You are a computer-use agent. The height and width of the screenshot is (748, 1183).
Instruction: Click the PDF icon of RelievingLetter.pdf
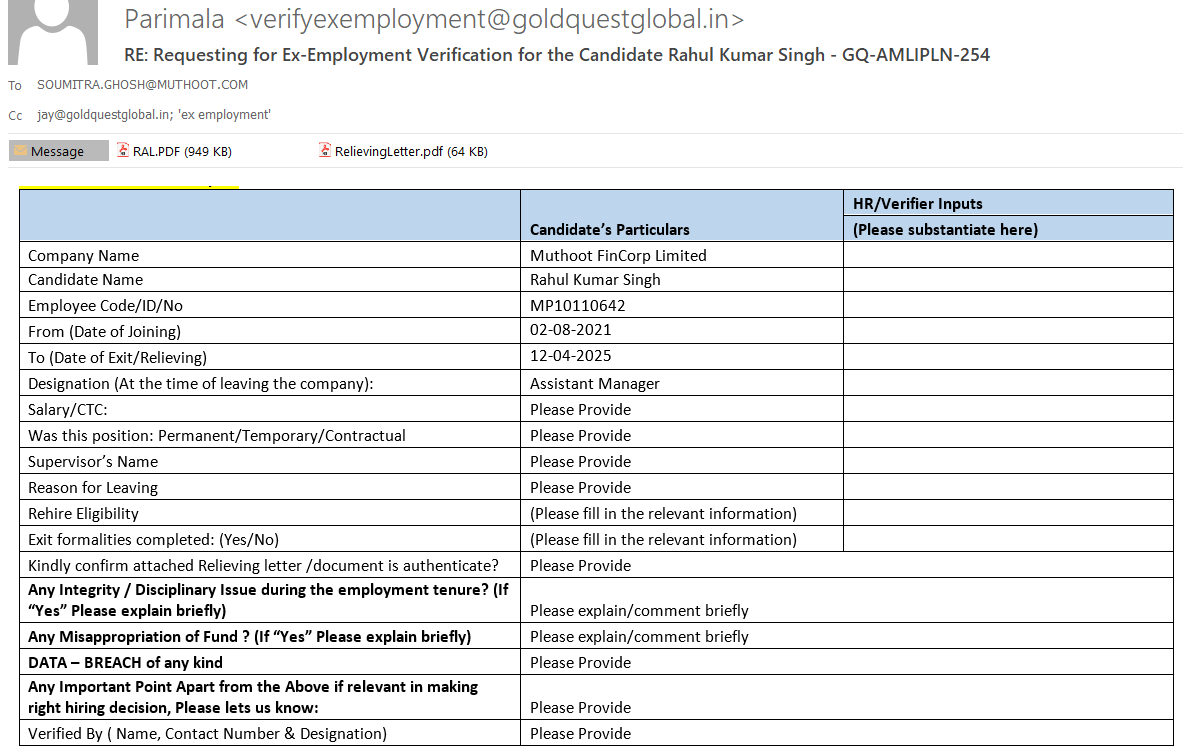[x=325, y=151]
